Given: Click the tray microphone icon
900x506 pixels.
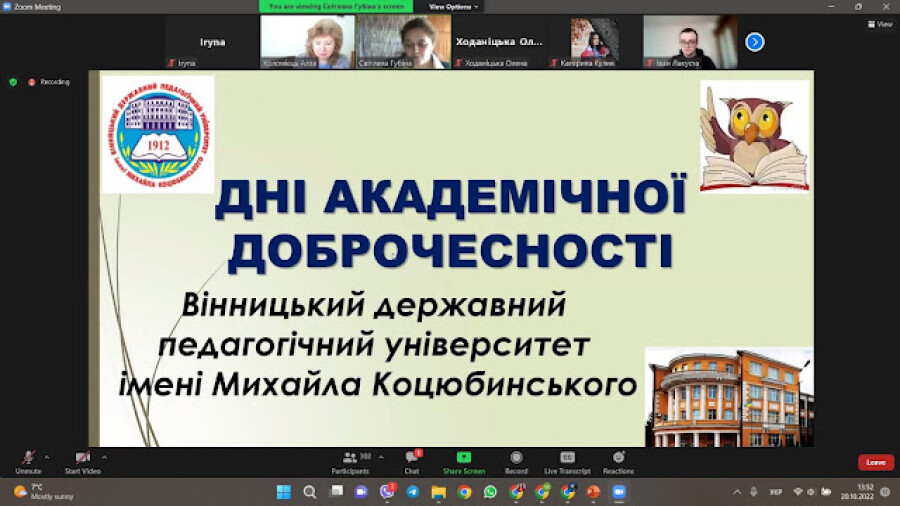Looking at the screenshot, I should [754, 492].
